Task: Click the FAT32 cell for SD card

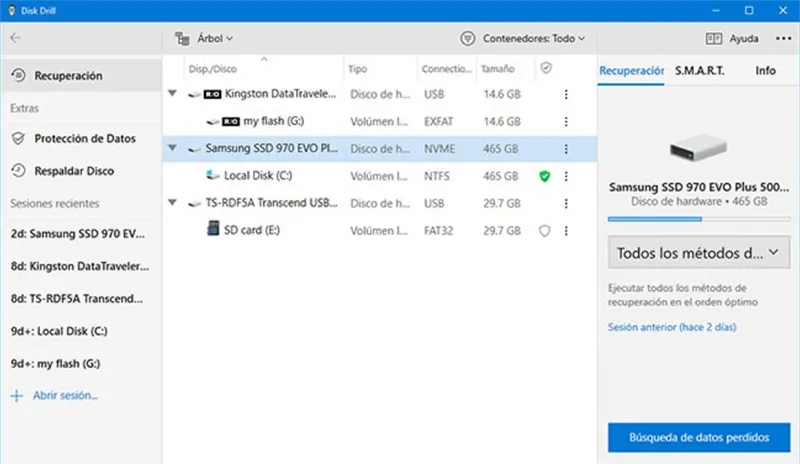Action: pos(438,231)
